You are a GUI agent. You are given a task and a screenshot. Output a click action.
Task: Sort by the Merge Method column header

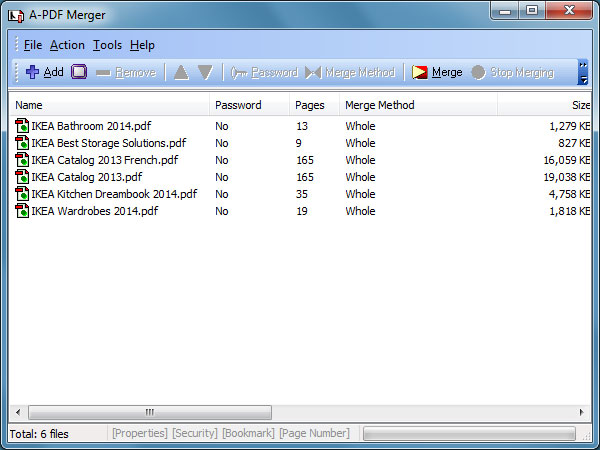pyautogui.click(x=418, y=105)
